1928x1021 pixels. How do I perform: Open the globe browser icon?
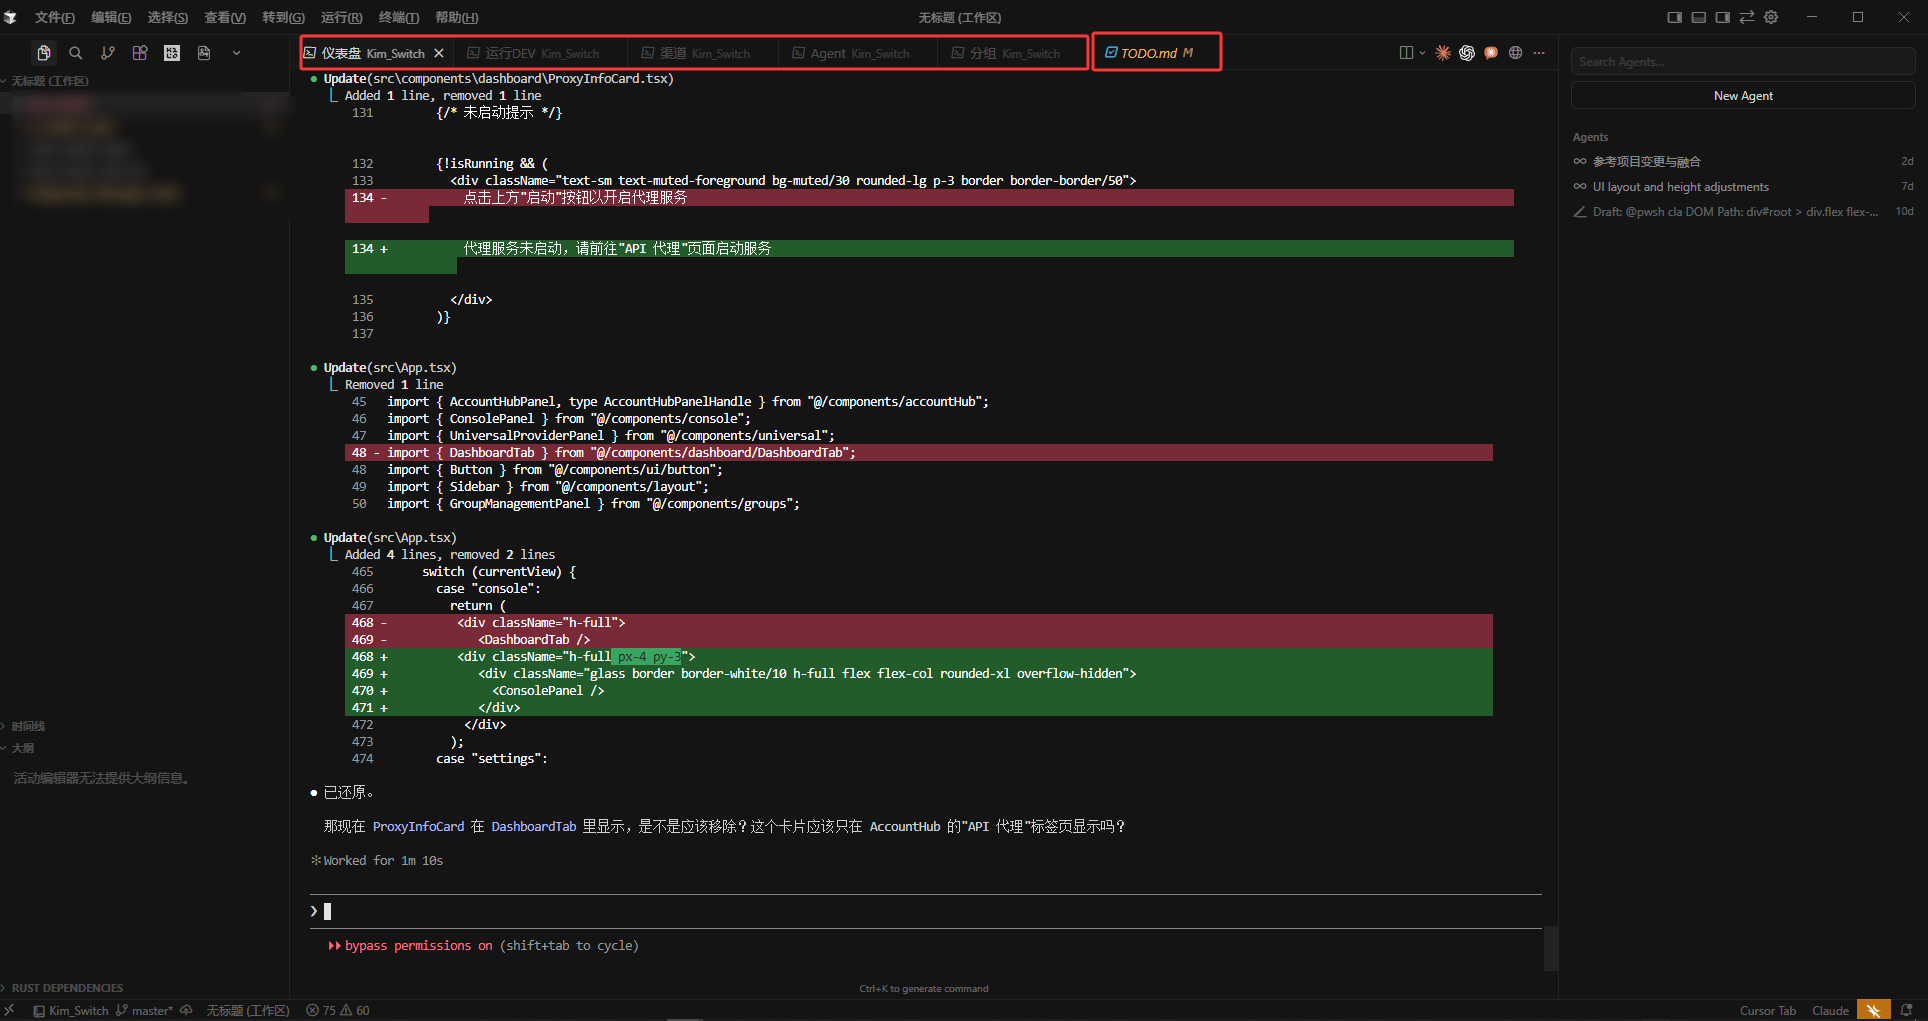1515,53
